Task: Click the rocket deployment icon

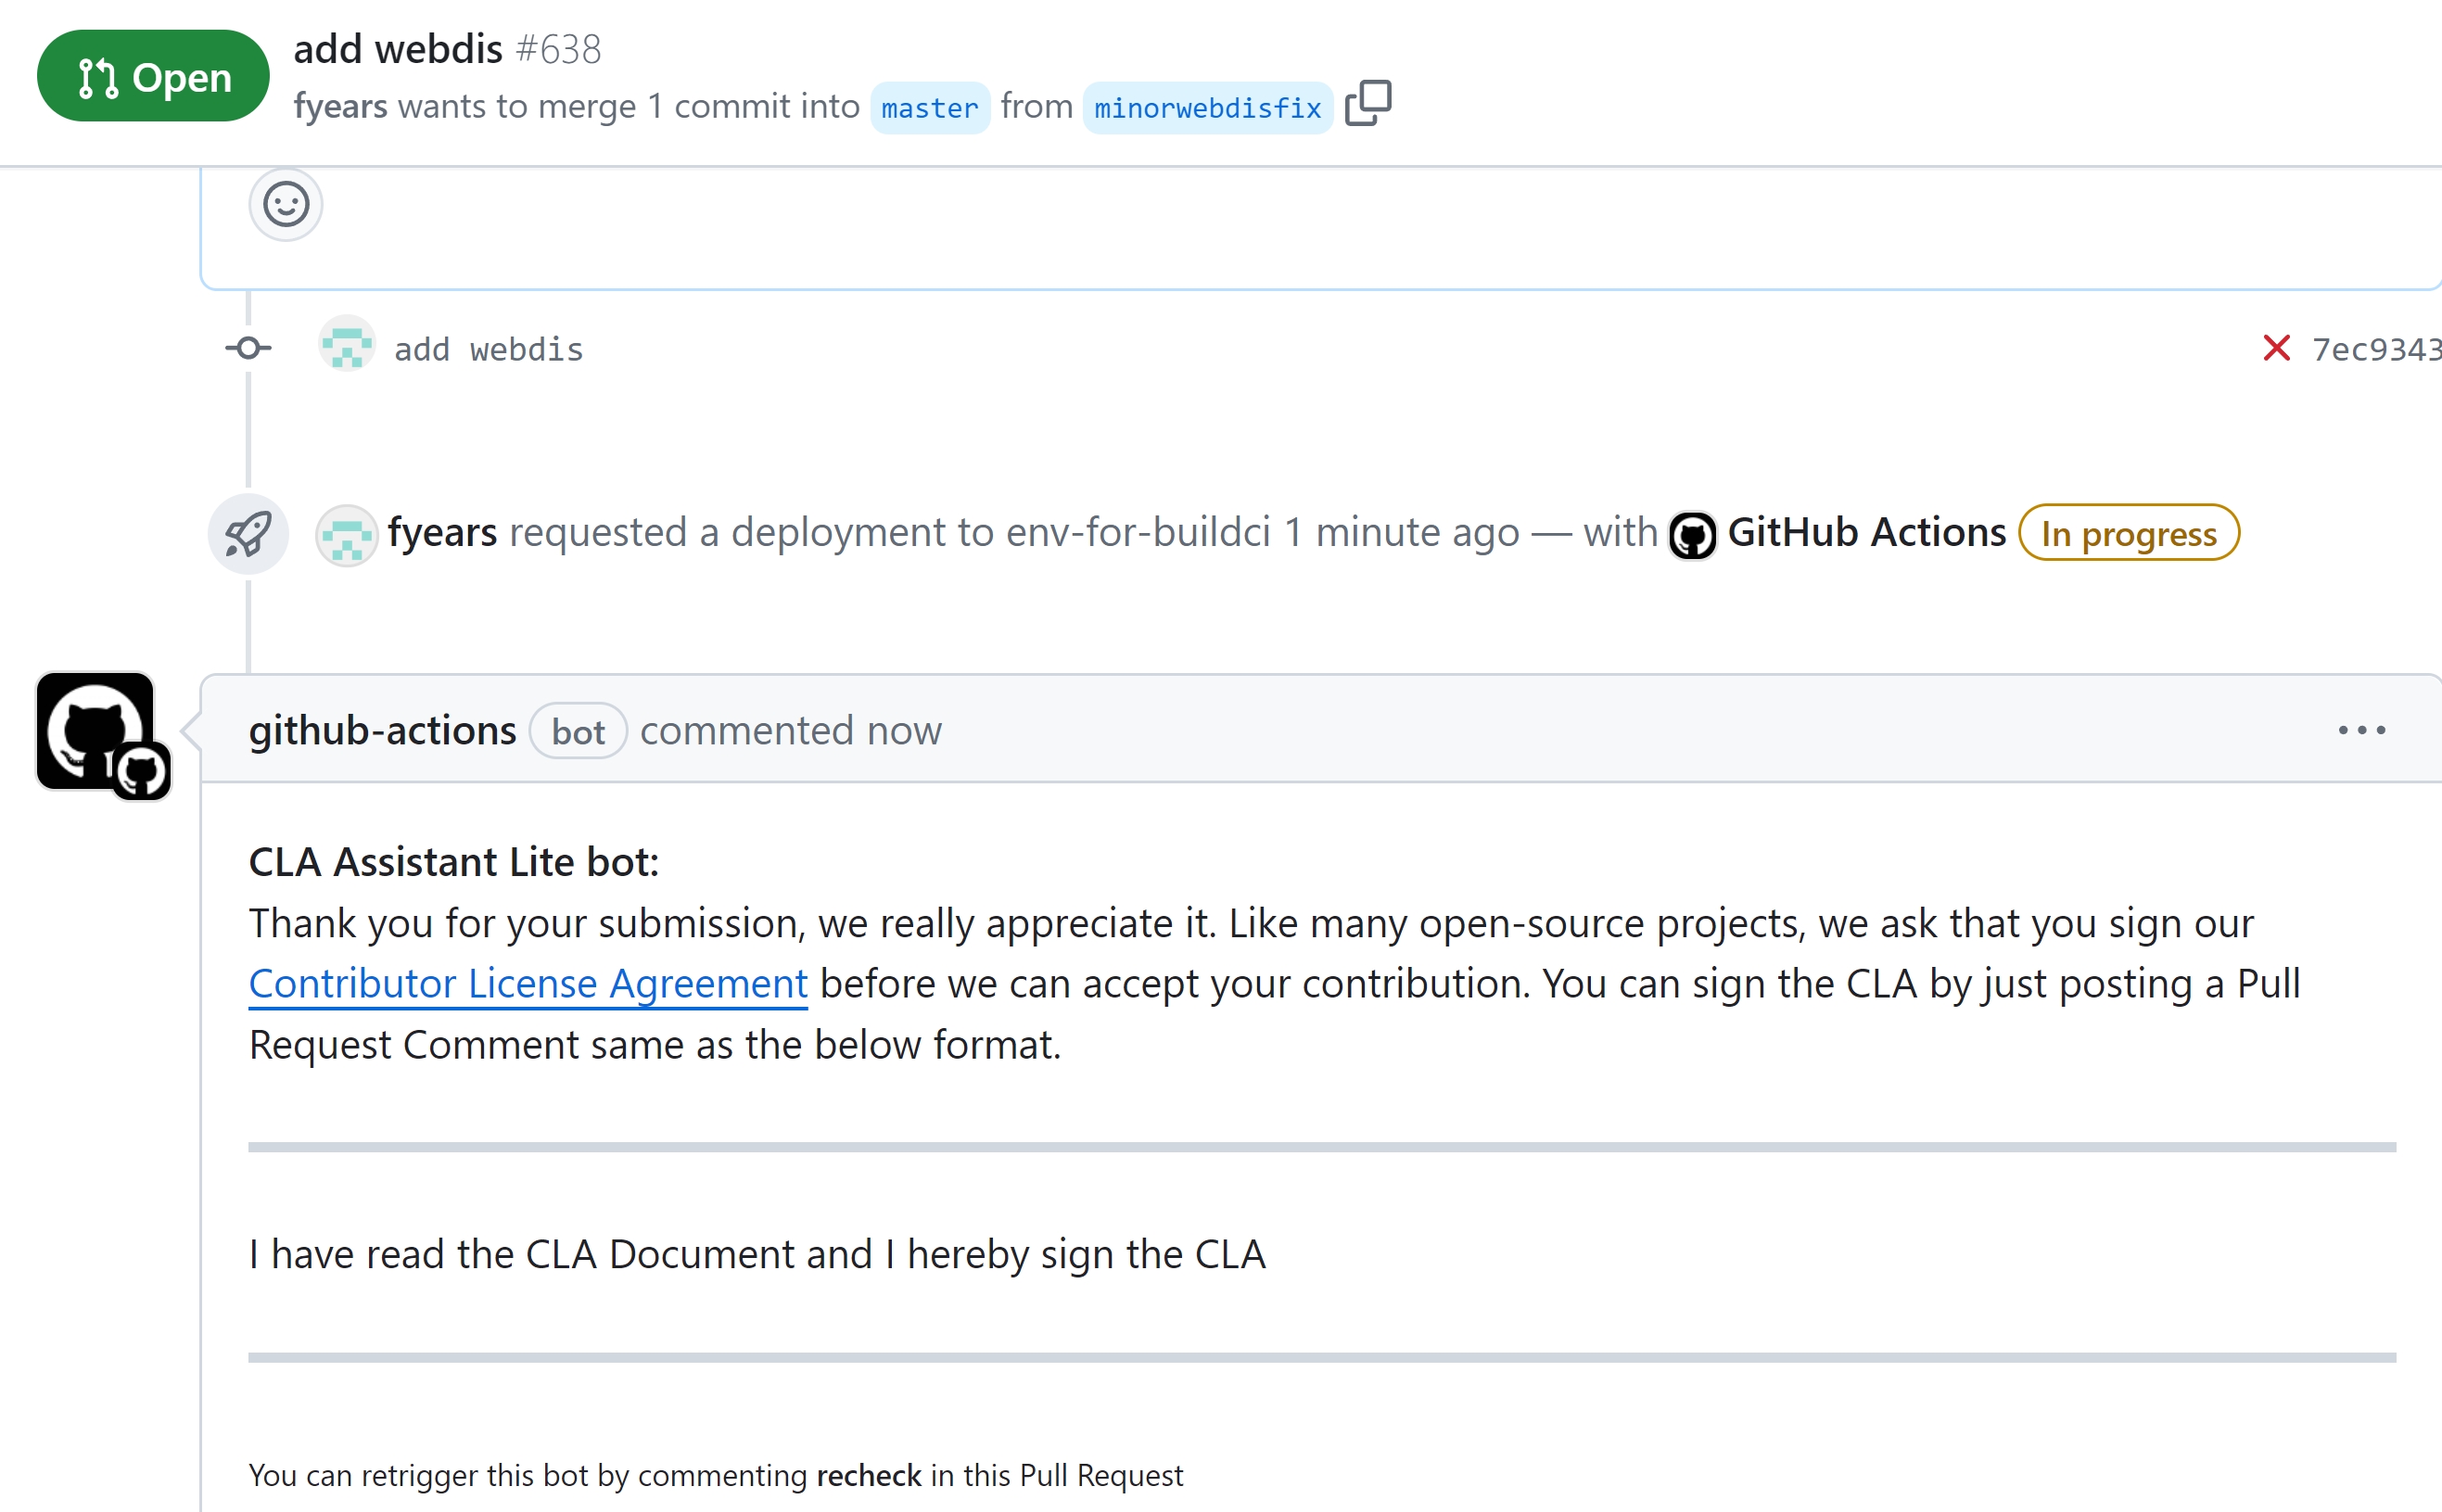Action: (x=248, y=533)
